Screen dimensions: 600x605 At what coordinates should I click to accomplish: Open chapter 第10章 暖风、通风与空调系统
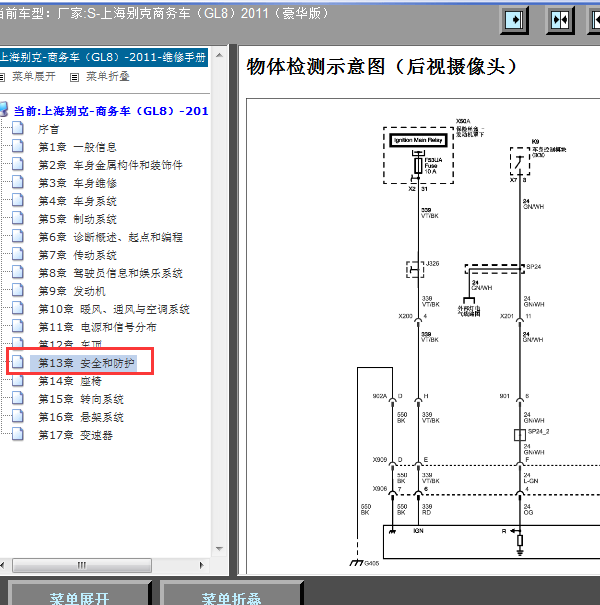point(114,309)
